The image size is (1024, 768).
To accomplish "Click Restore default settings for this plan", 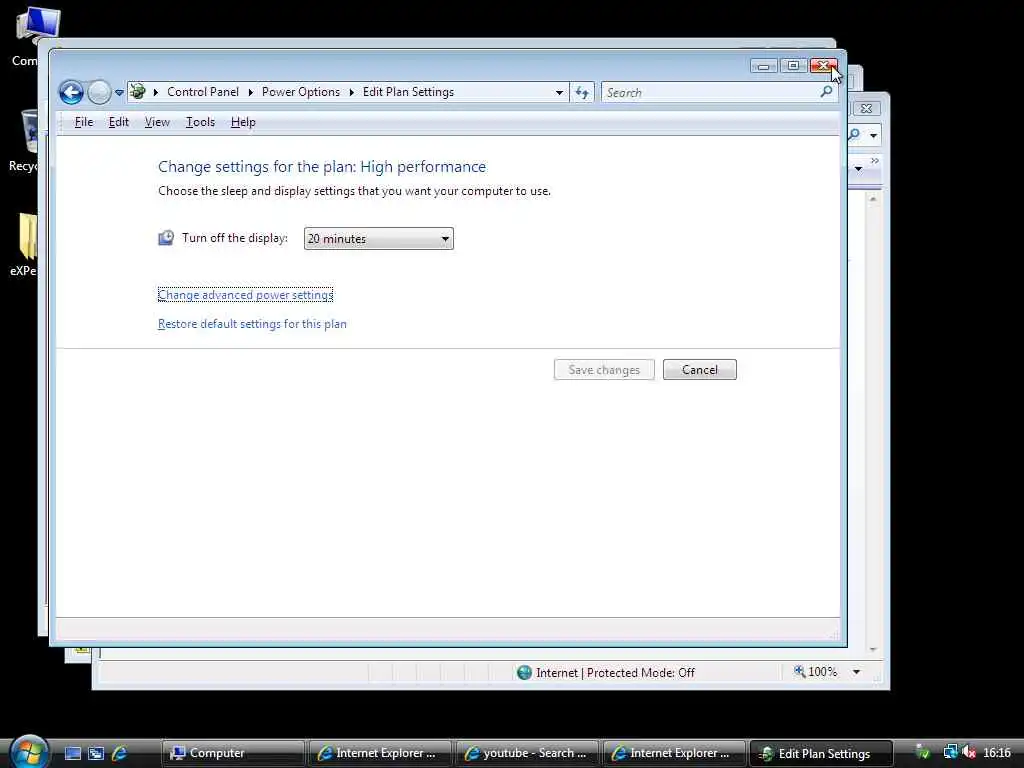I will tap(252, 324).
